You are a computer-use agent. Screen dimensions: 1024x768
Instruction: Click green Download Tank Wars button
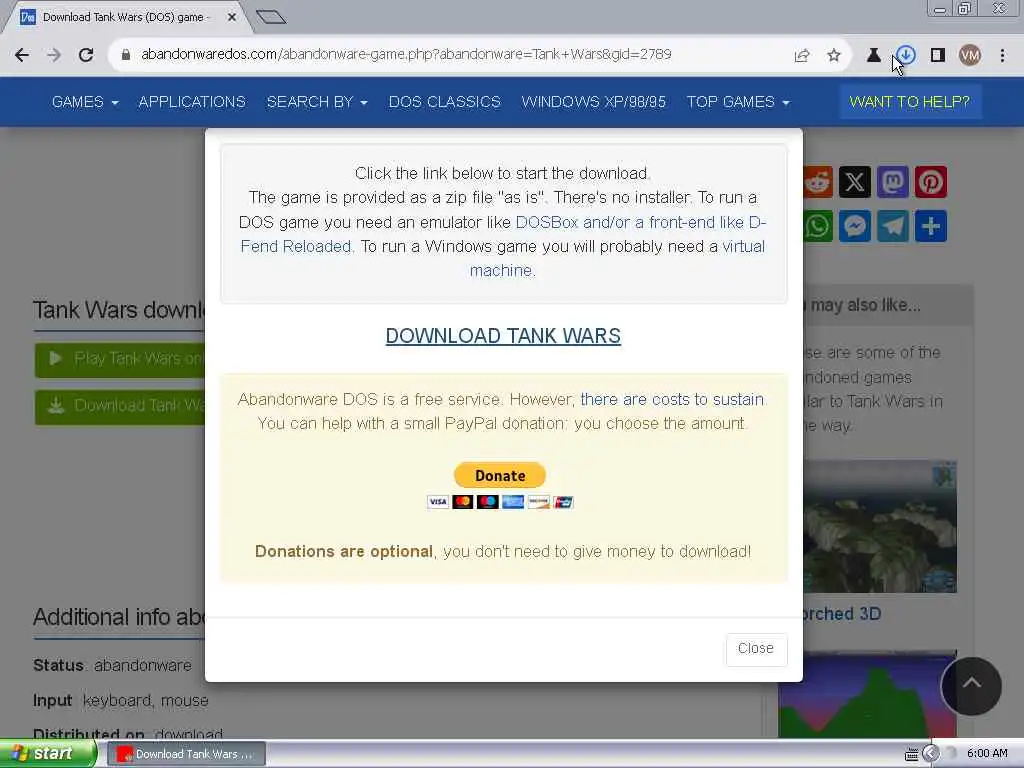click(121, 406)
